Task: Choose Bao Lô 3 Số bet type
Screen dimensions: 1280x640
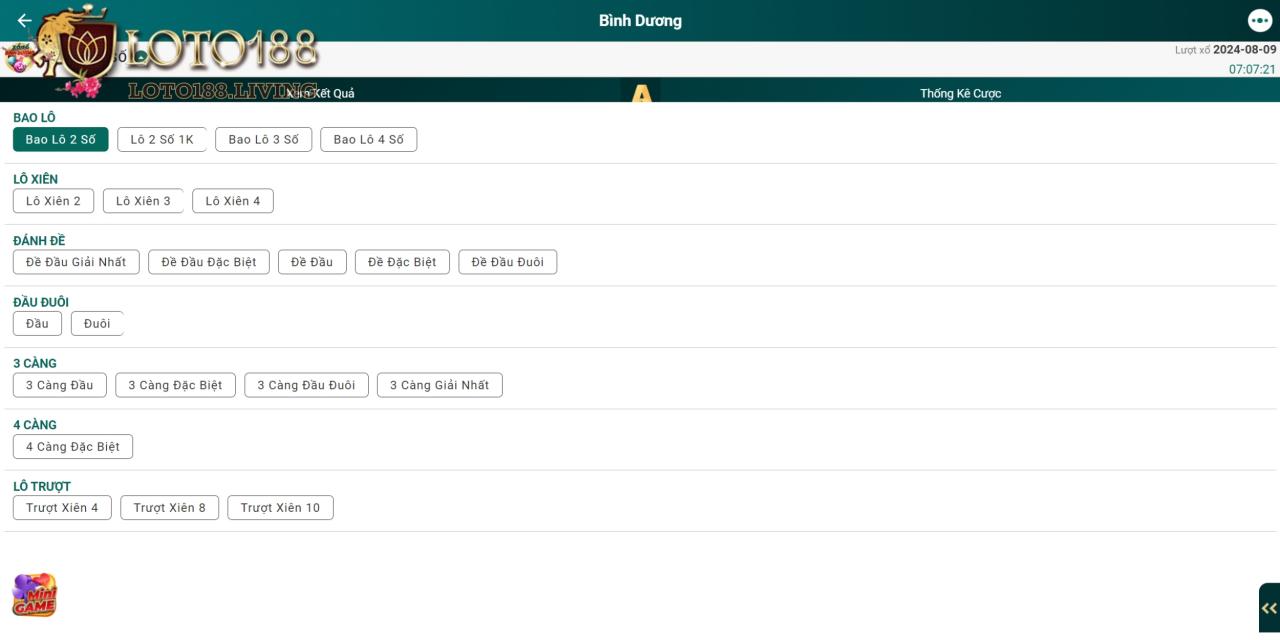Action: 263,140
